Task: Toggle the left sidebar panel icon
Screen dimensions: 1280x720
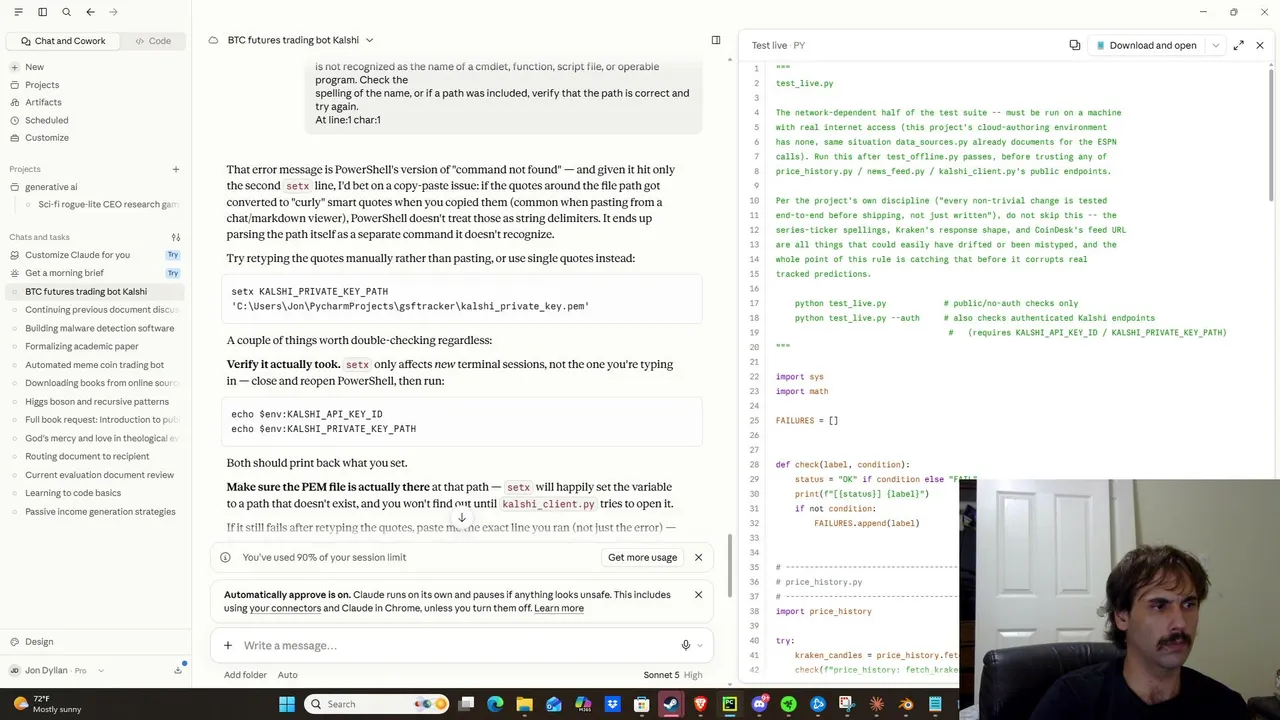Action: (42, 12)
